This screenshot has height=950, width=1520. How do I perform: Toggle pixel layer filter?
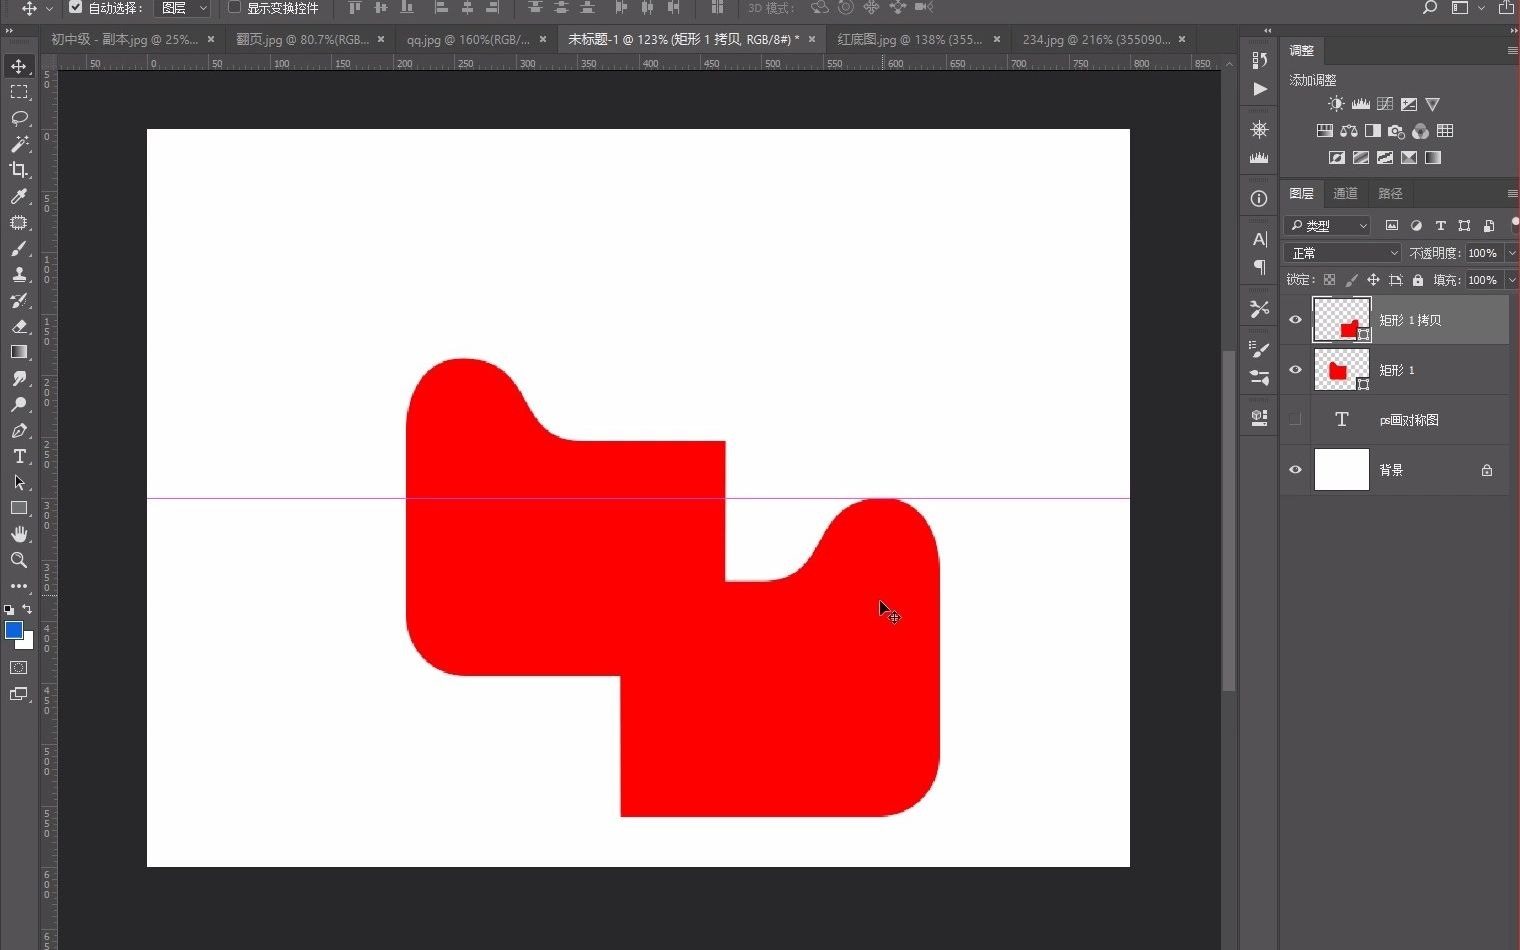(x=1391, y=226)
